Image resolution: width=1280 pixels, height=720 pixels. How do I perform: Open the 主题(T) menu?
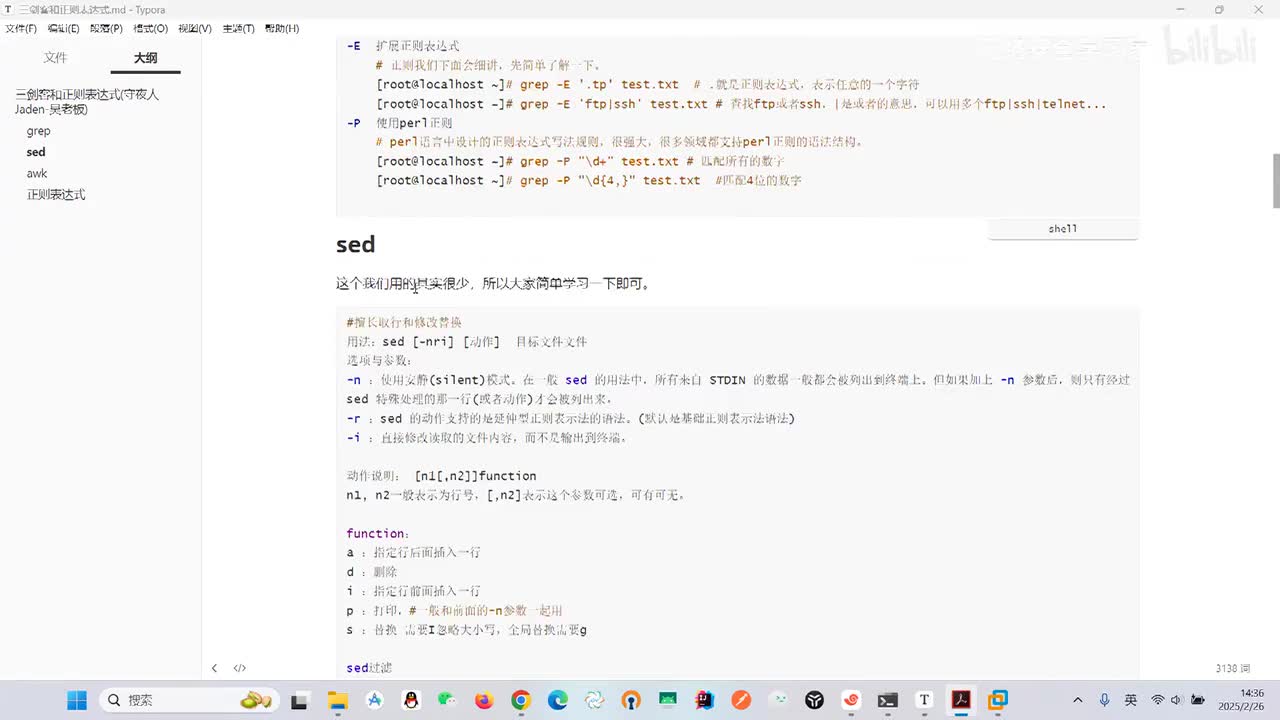[238, 28]
